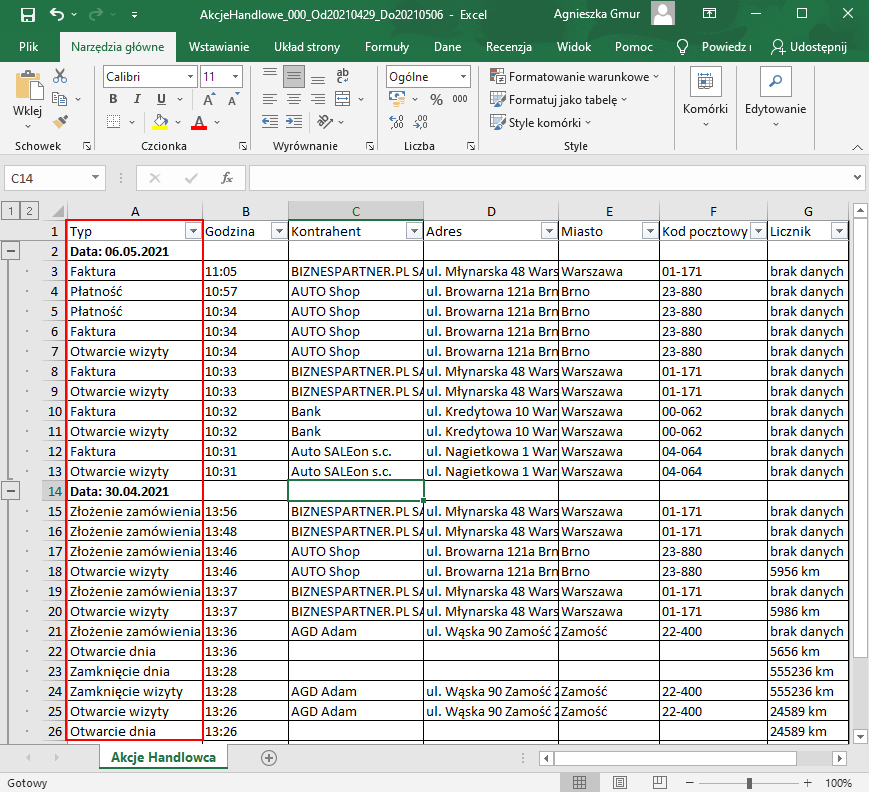Open the Formuły ribbon tab
Screen dimensions: 869x792
(386, 47)
